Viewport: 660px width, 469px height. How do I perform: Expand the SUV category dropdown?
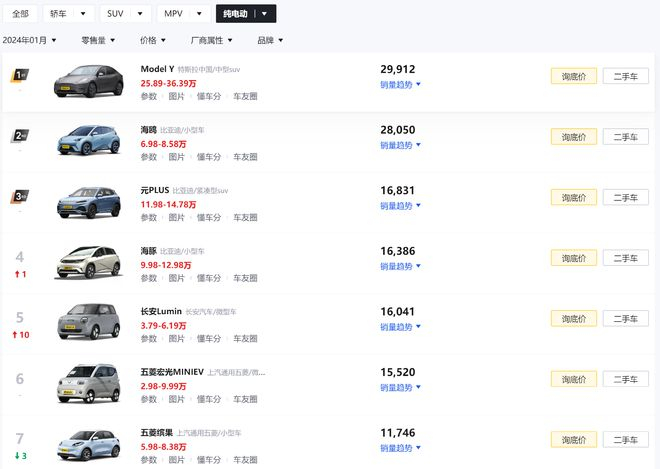coord(125,14)
